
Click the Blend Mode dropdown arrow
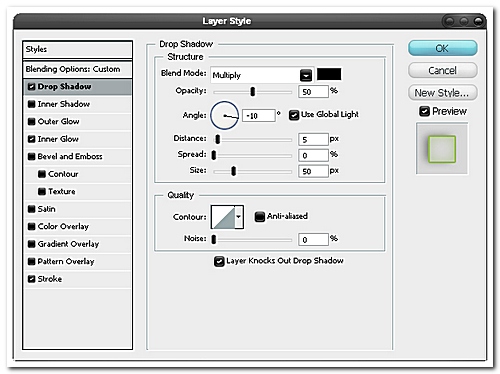(x=306, y=75)
